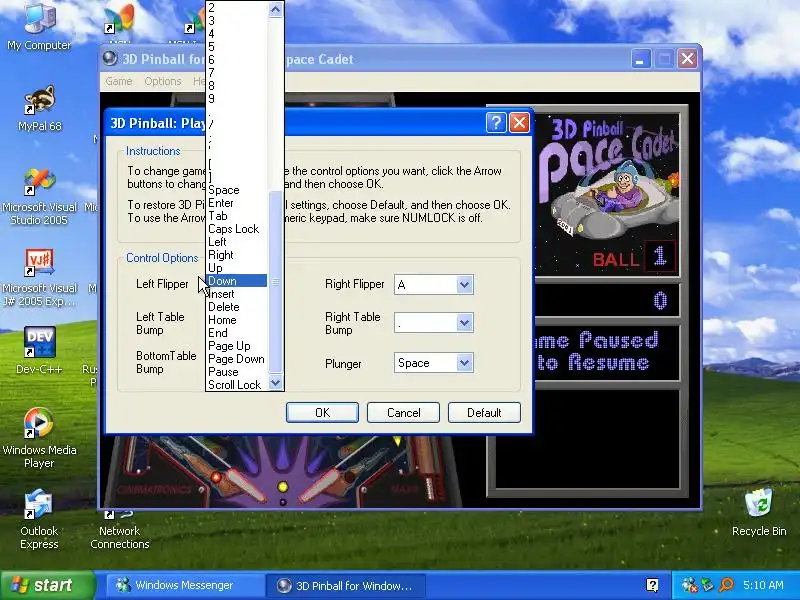The width and height of the screenshot is (800, 600).
Task: Open the Network Connections desktop icon
Action: click(x=120, y=529)
